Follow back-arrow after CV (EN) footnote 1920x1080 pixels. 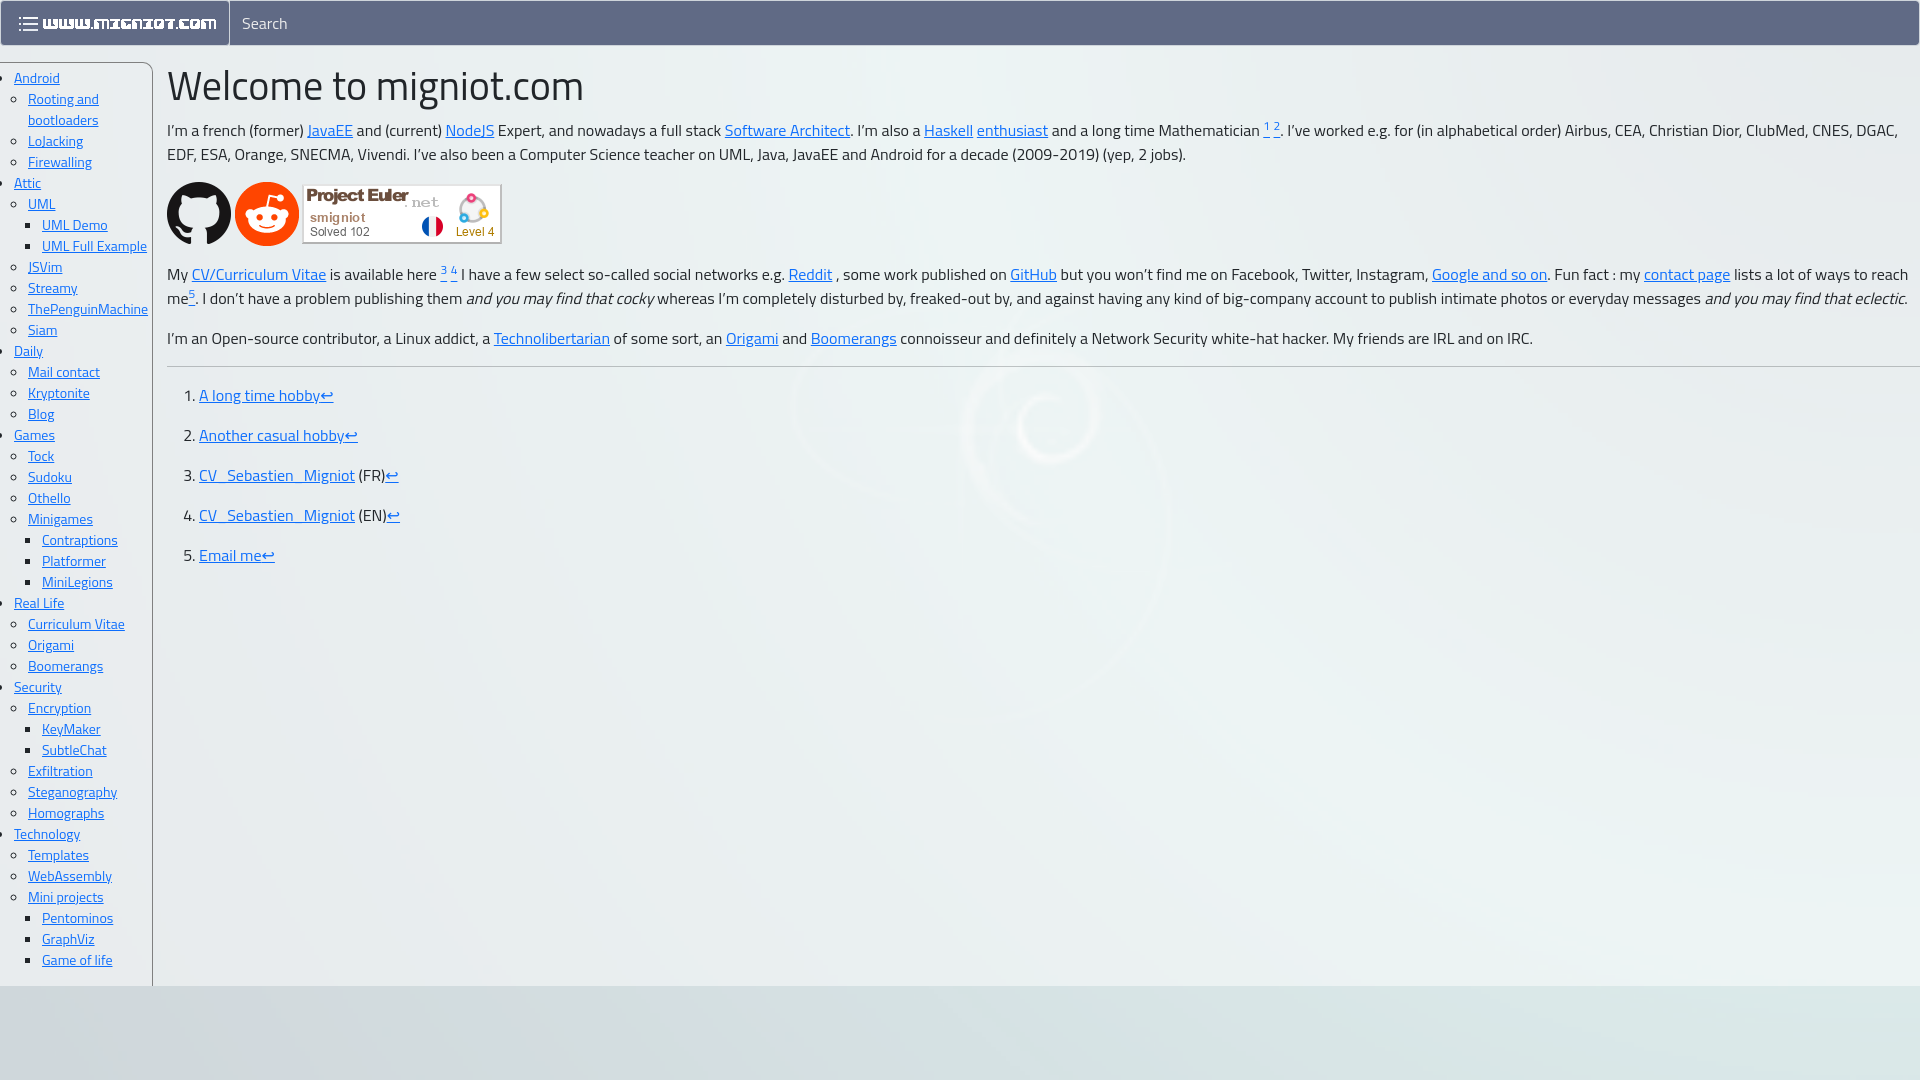point(393,515)
